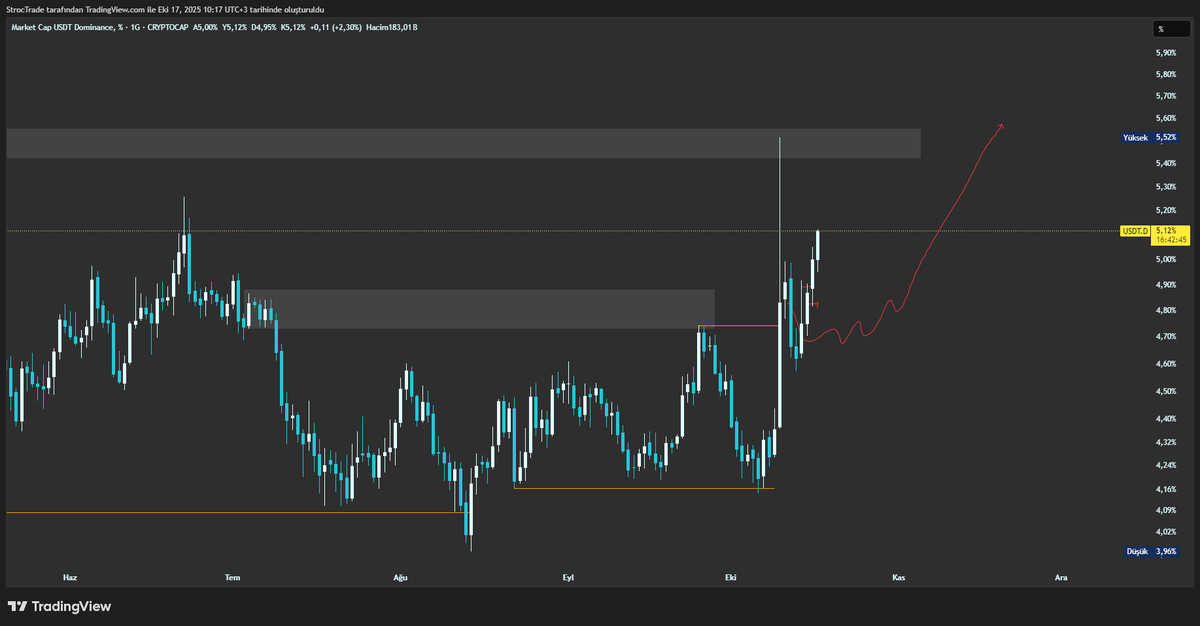The image size is (1200, 626).
Task: Click the 4,02% price axis label
Action: pos(1166,532)
